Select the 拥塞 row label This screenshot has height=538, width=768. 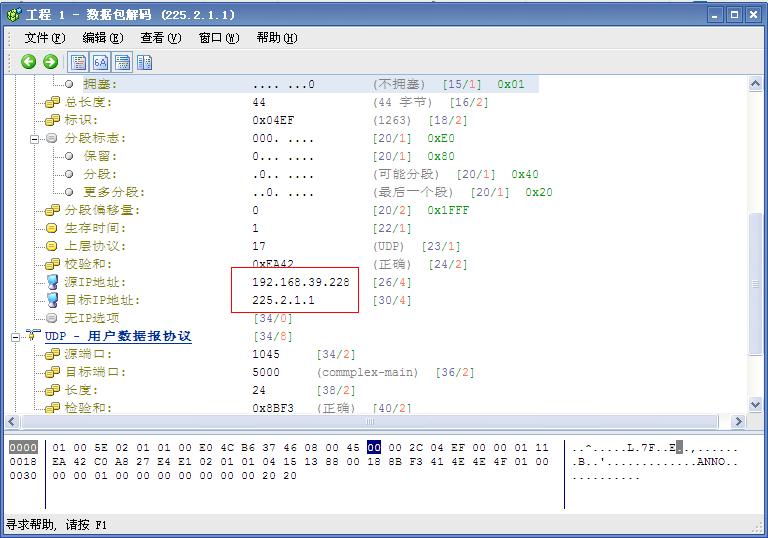coord(100,84)
